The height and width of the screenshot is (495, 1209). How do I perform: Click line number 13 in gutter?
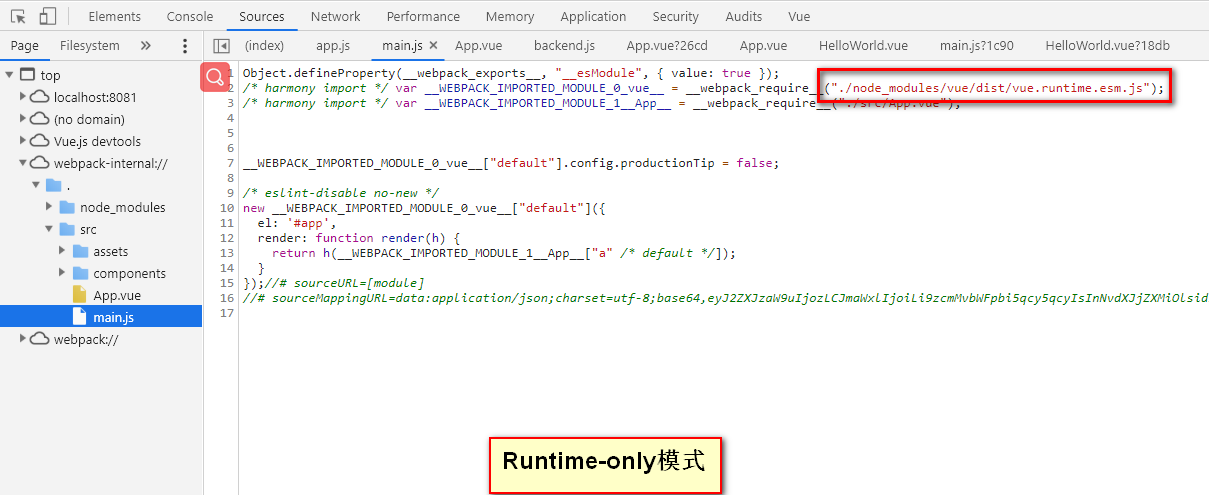[228, 253]
